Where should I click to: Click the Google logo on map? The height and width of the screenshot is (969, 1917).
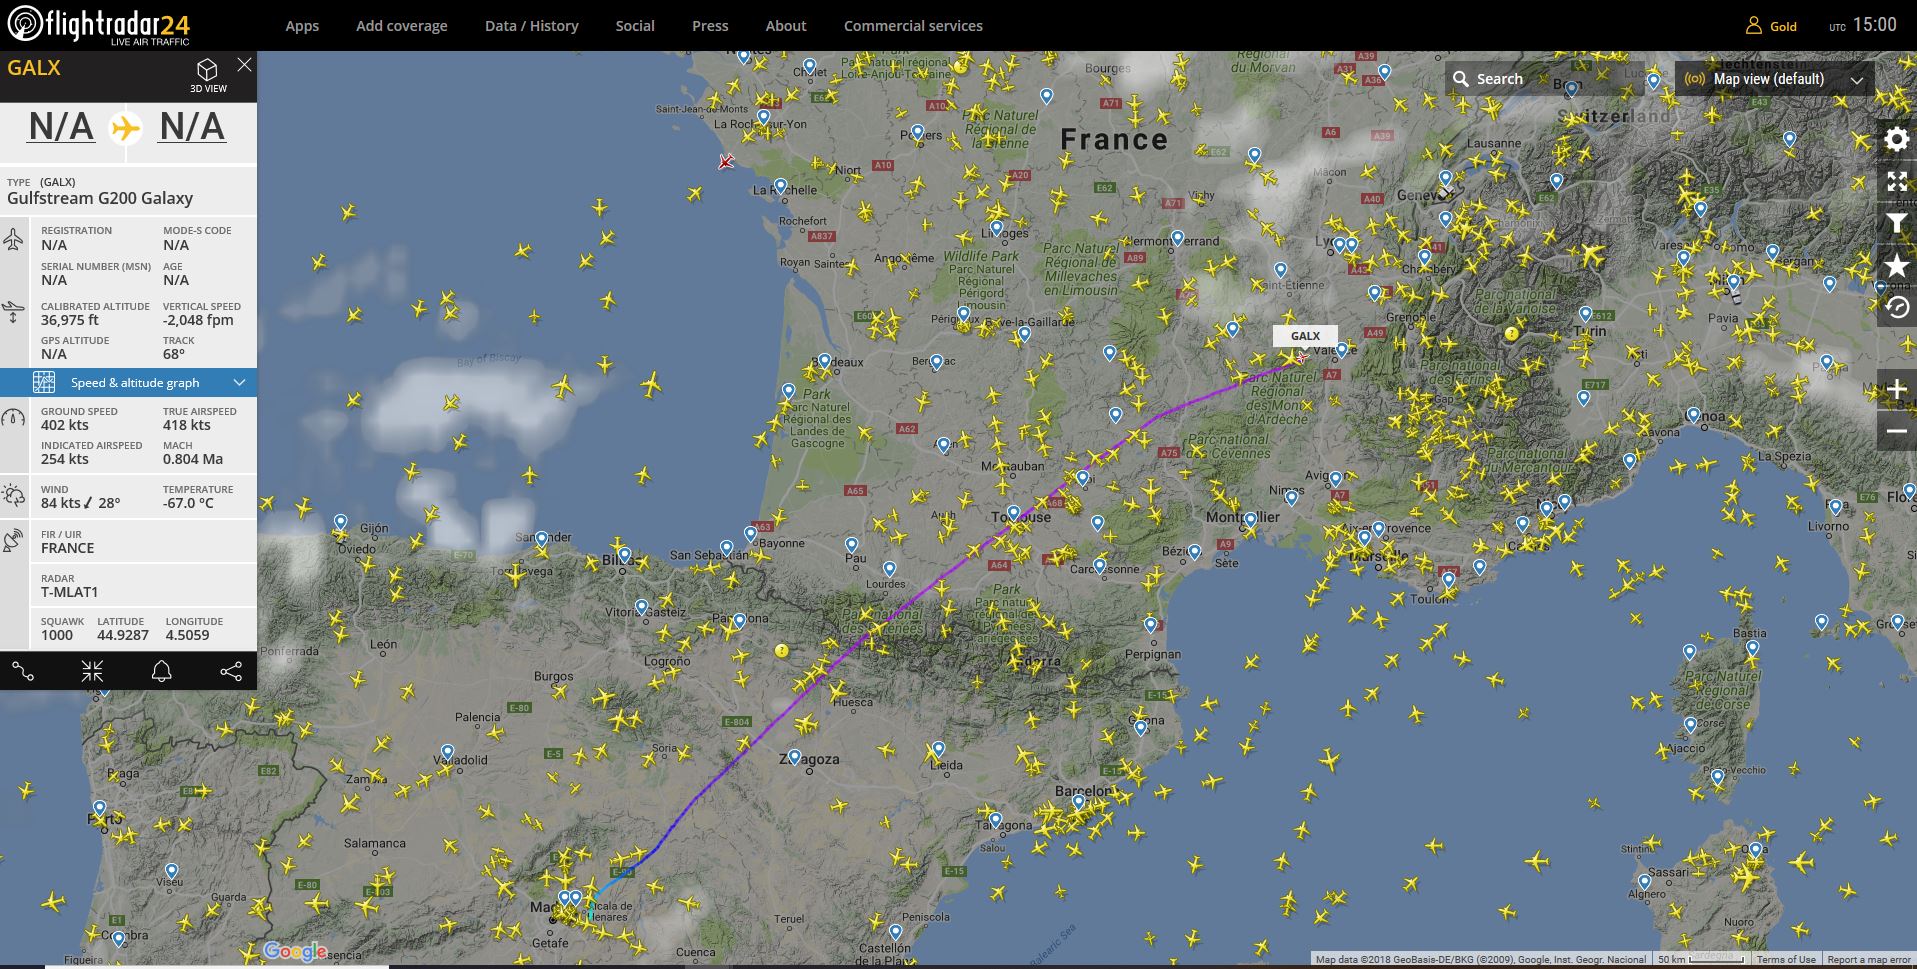295,951
